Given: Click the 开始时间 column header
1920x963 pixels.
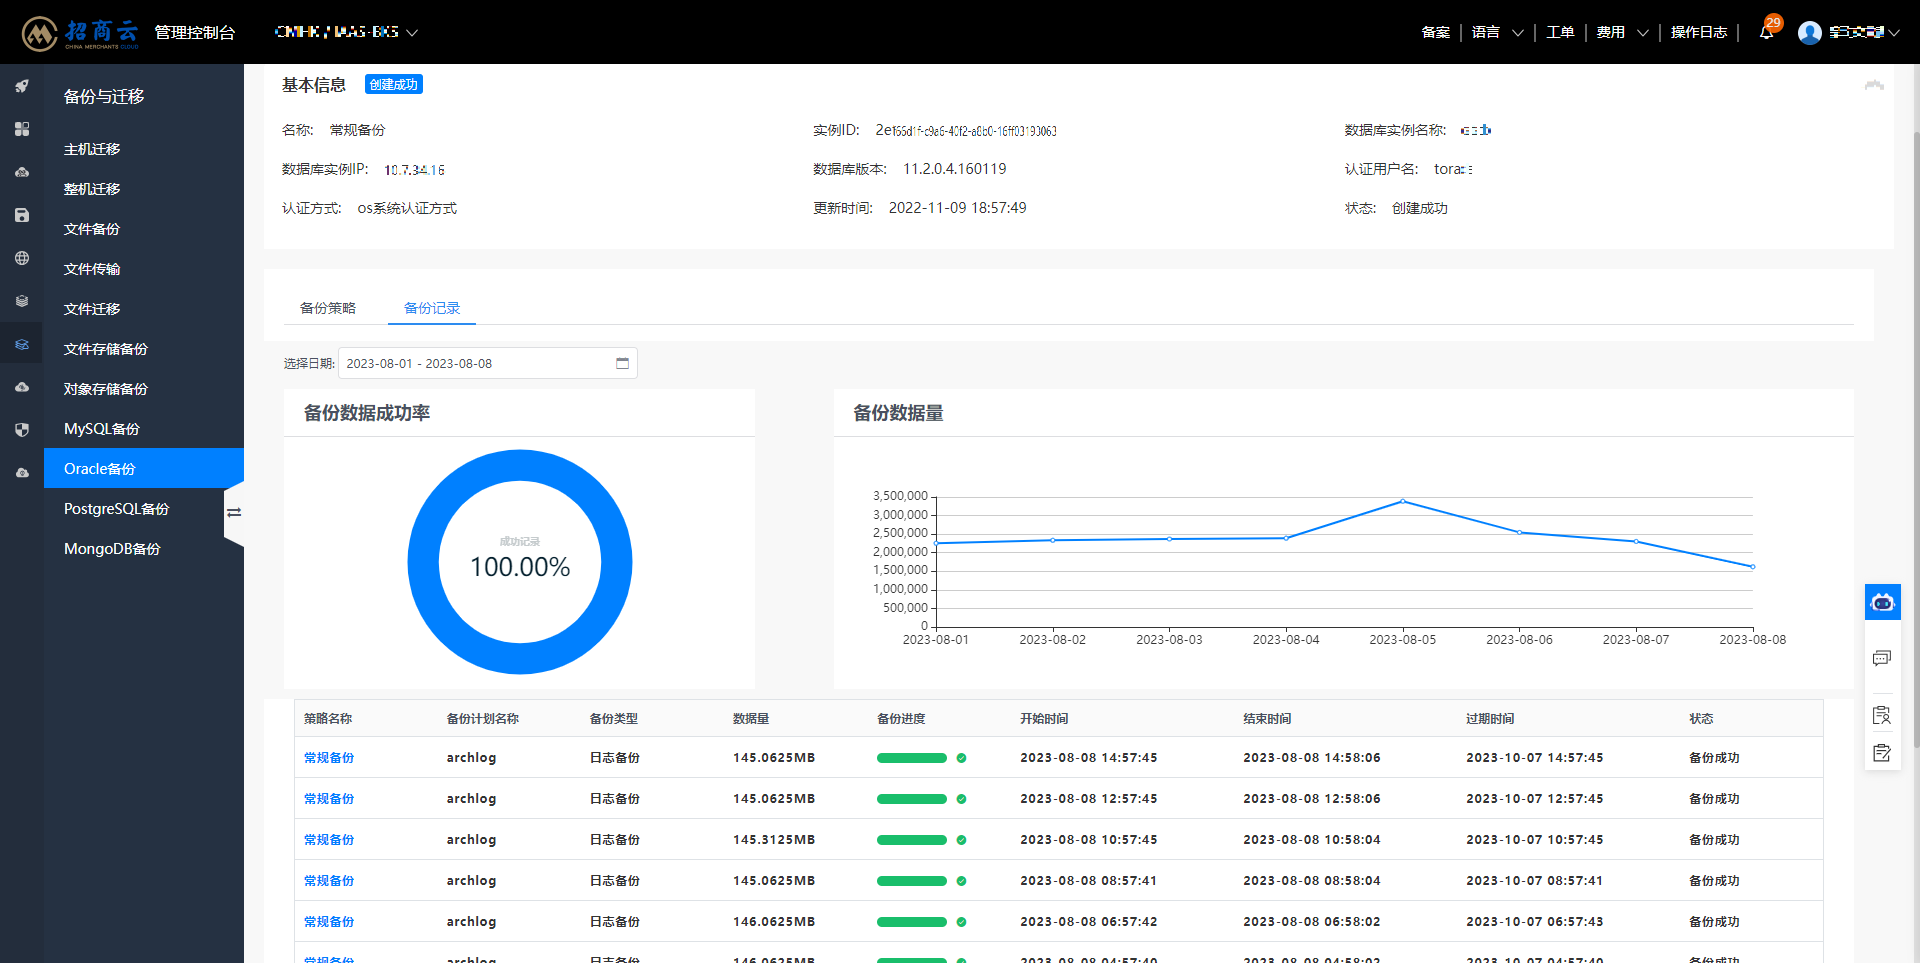Looking at the screenshot, I should coord(1044,718).
